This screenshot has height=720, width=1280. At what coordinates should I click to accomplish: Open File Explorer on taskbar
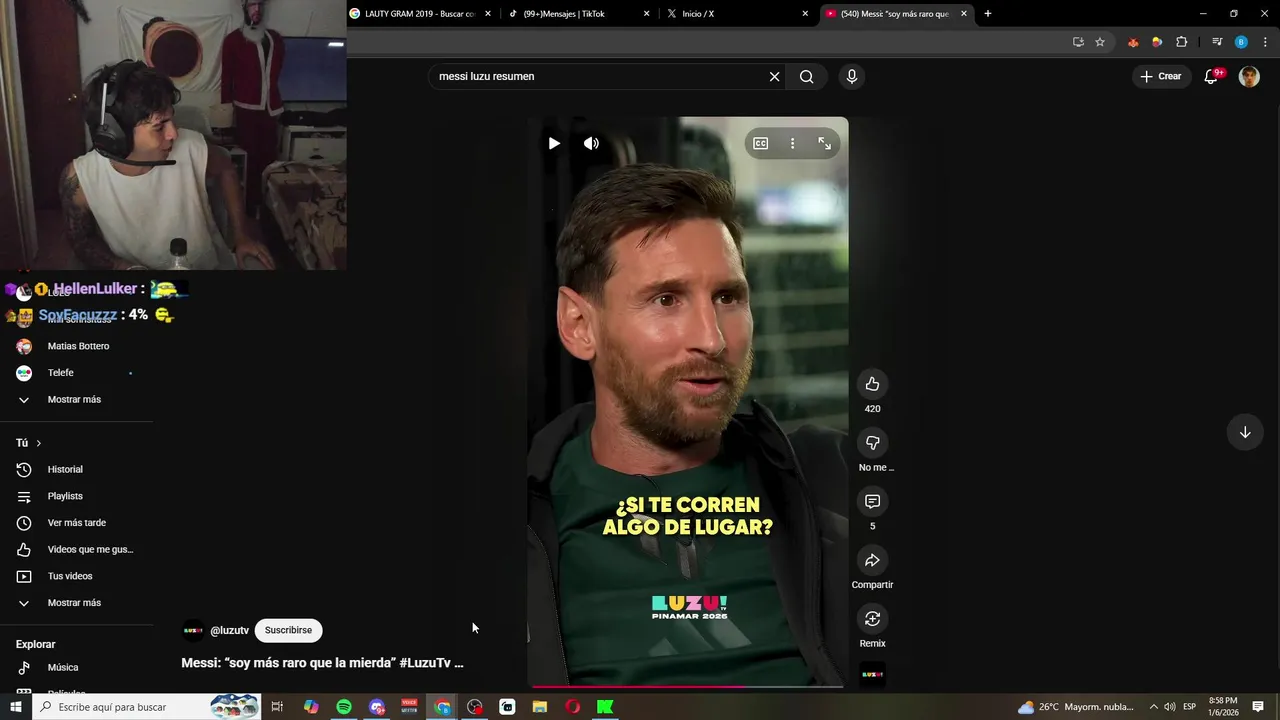point(540,707)
